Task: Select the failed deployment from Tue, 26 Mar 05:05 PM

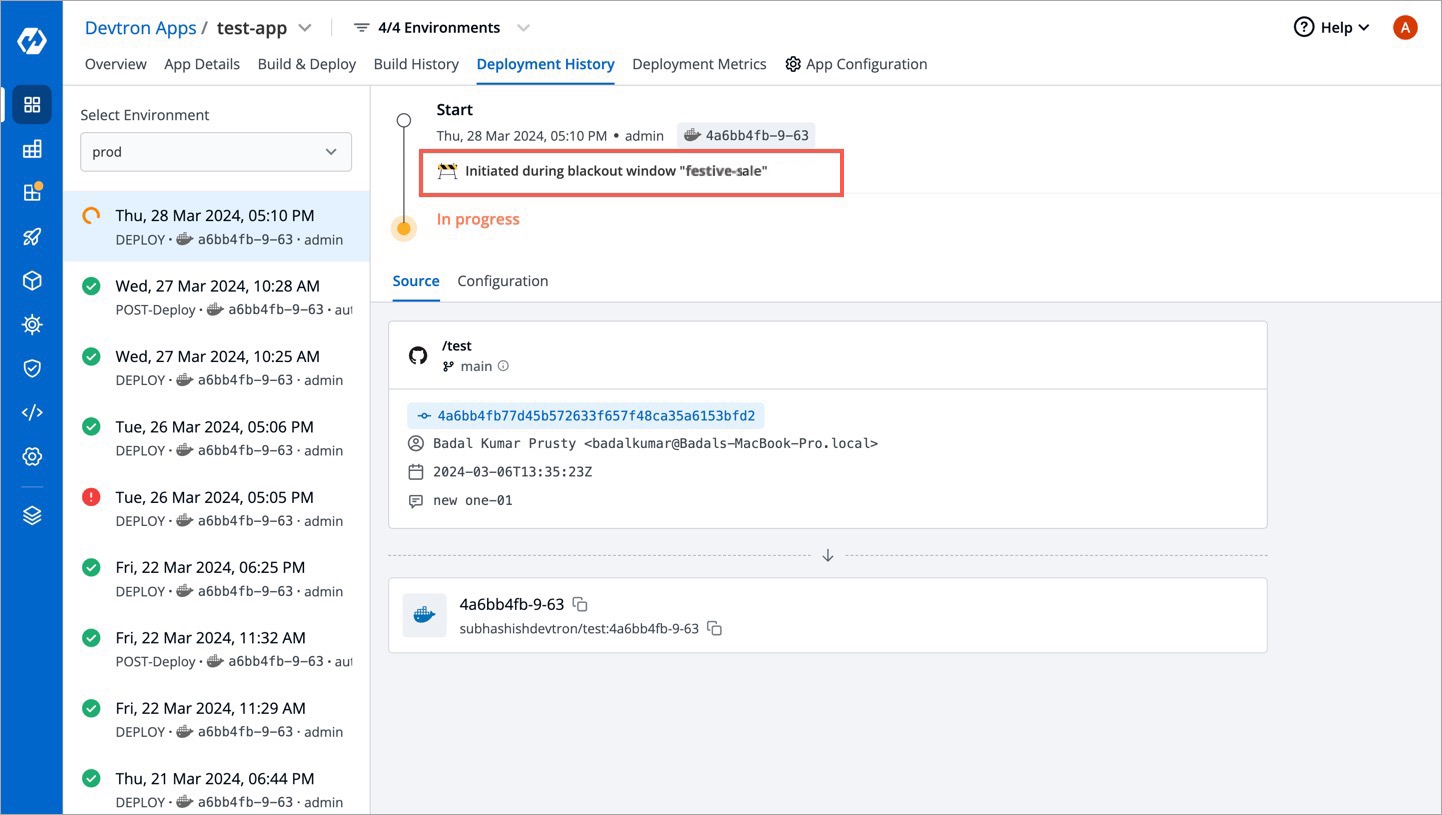Action: point(215,507)
